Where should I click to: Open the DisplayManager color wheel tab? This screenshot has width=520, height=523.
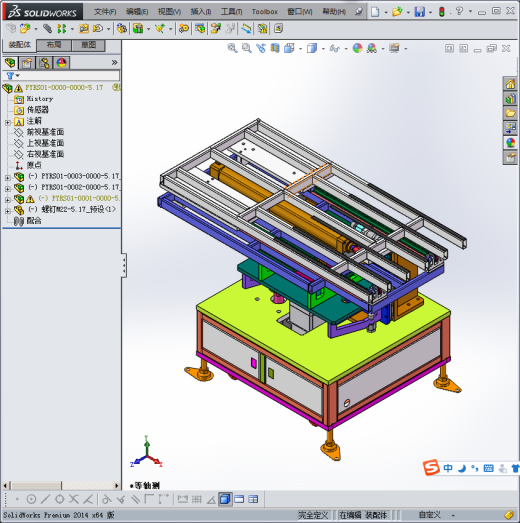coord(61,63)
